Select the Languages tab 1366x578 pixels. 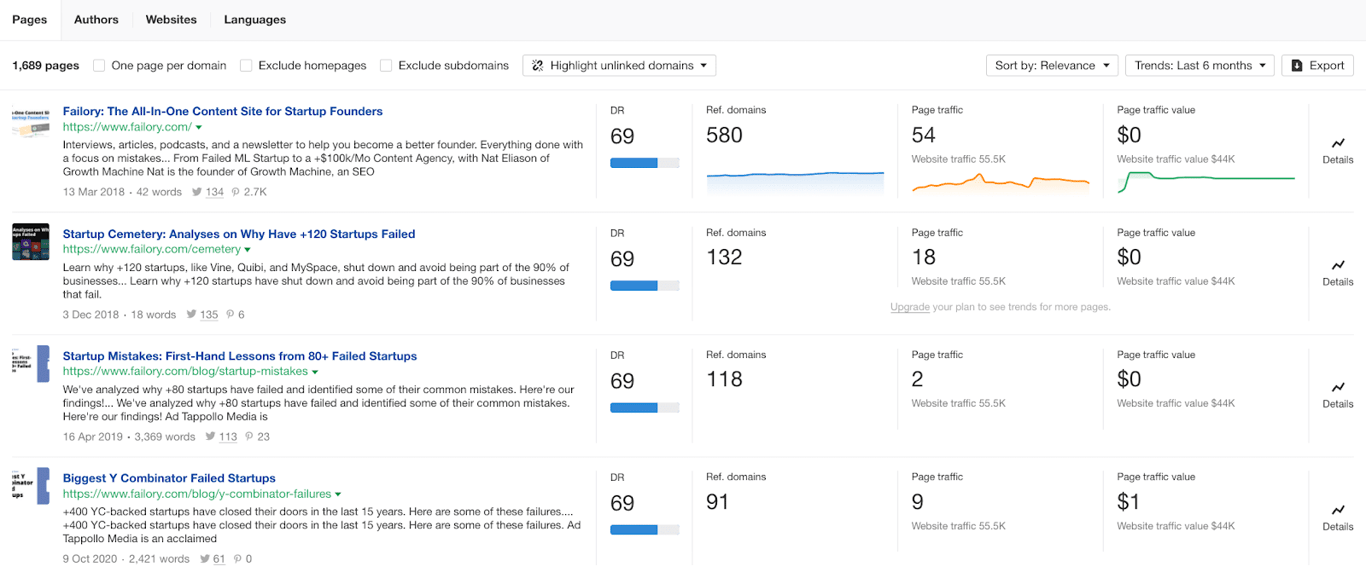coord(254,20)
